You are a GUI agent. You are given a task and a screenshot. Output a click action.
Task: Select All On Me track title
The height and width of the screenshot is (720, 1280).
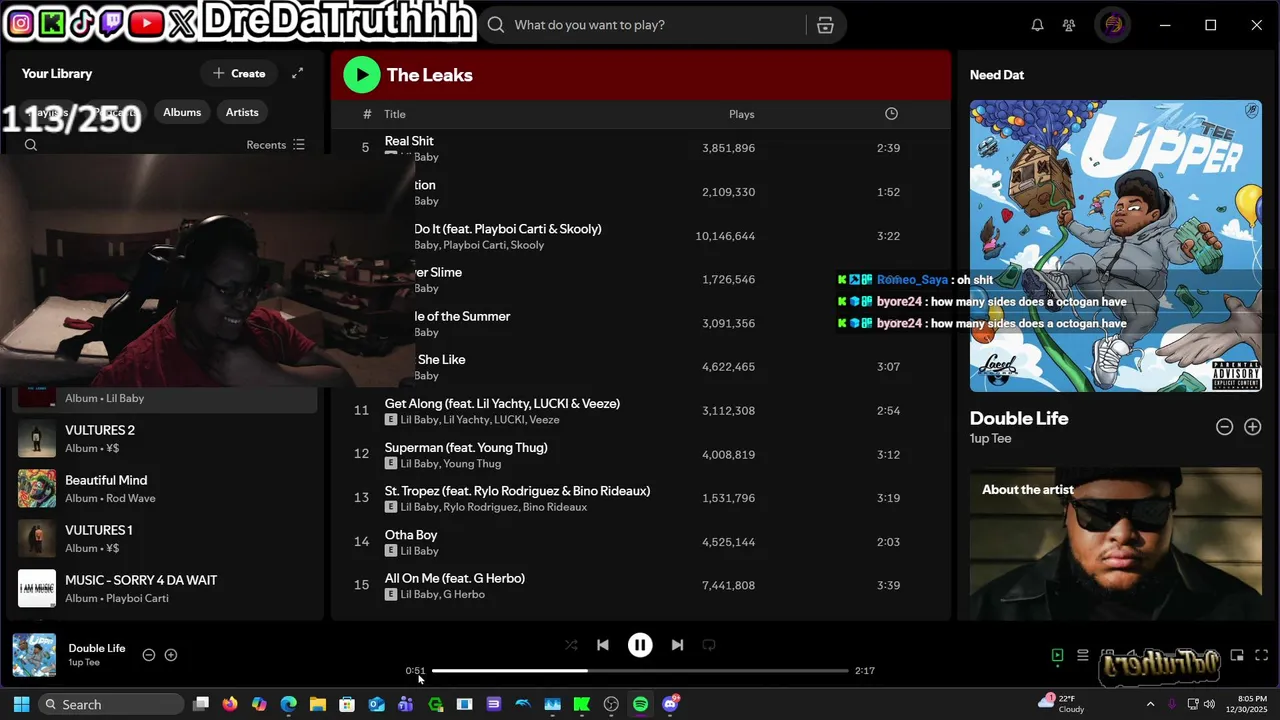coord(454,578)
